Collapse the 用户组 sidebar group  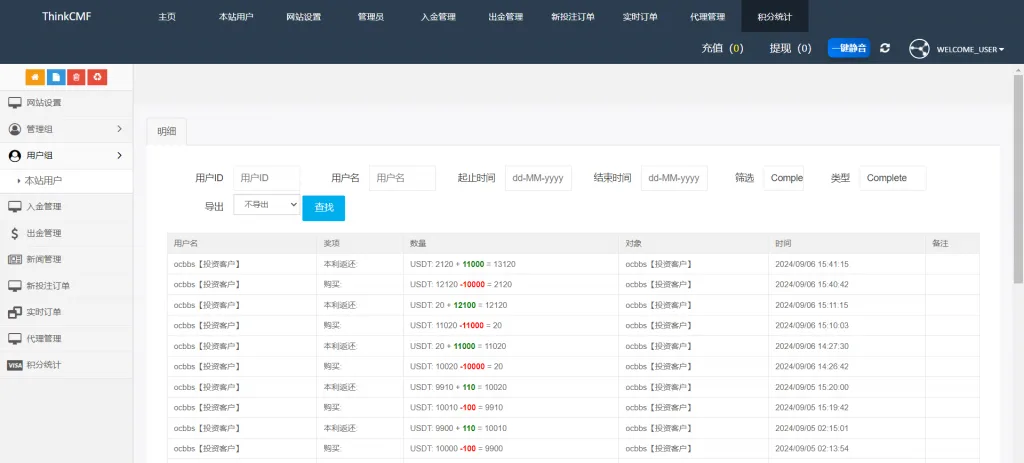tap(119, 155)
